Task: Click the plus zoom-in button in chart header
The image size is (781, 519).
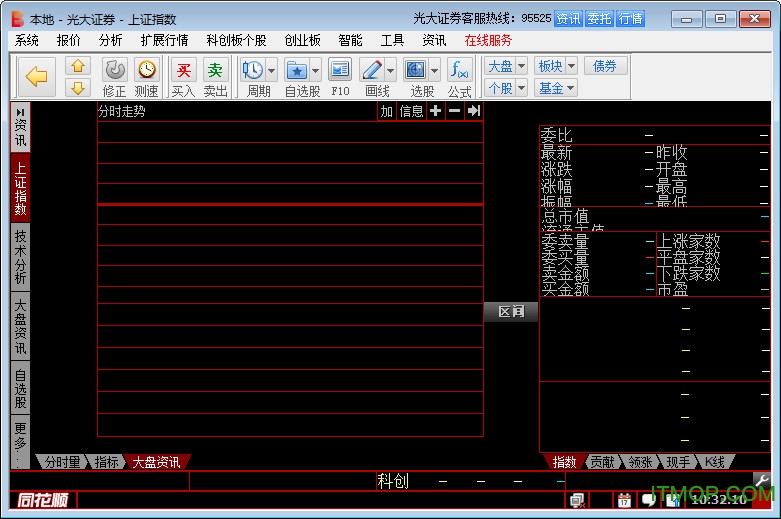Action: 435,111
